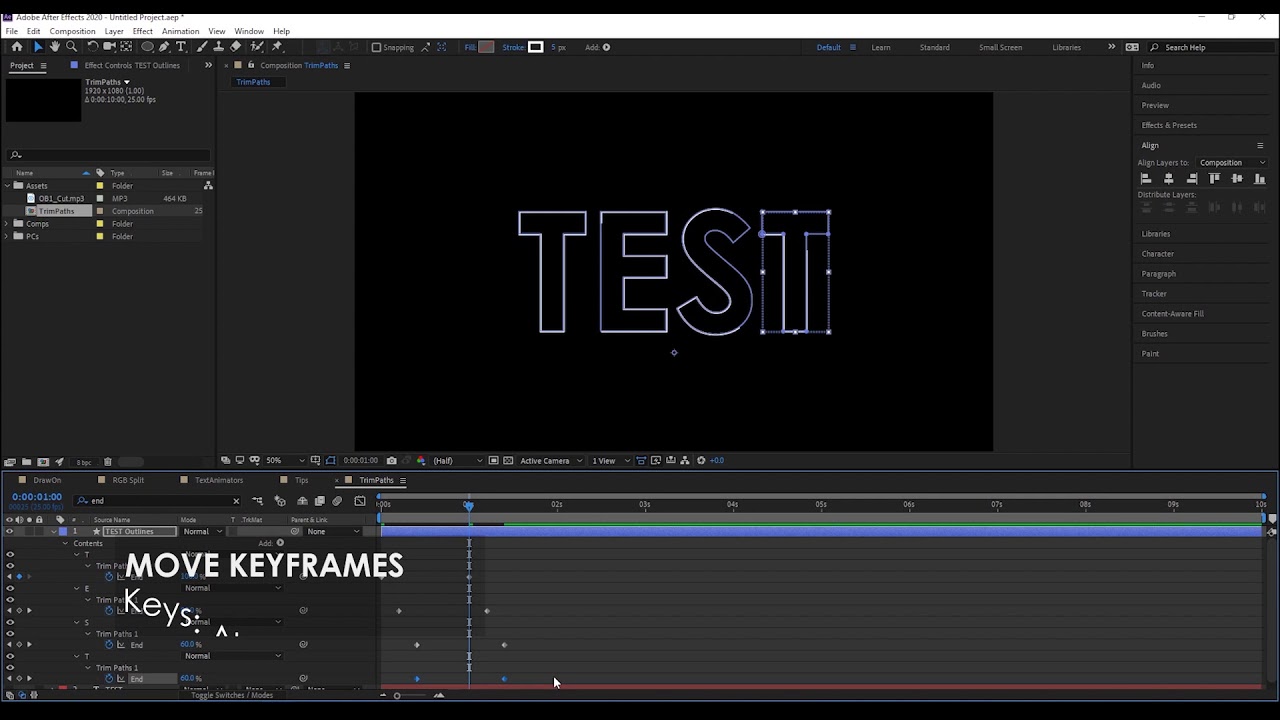Image resolution: width=1280 pixels, height=720 pixels.
Task: Select the Selection arrow tool
Action: 38,47
